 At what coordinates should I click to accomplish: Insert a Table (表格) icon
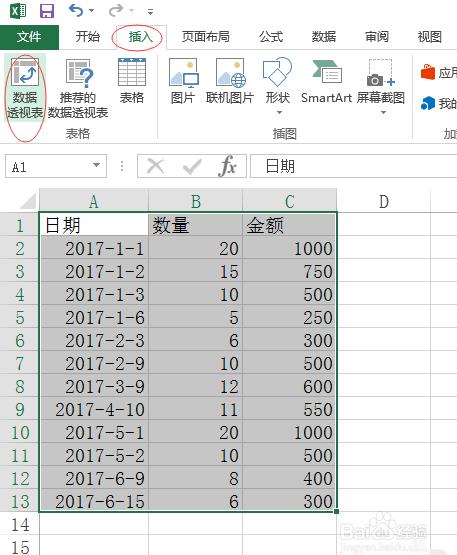pos(132,81)
